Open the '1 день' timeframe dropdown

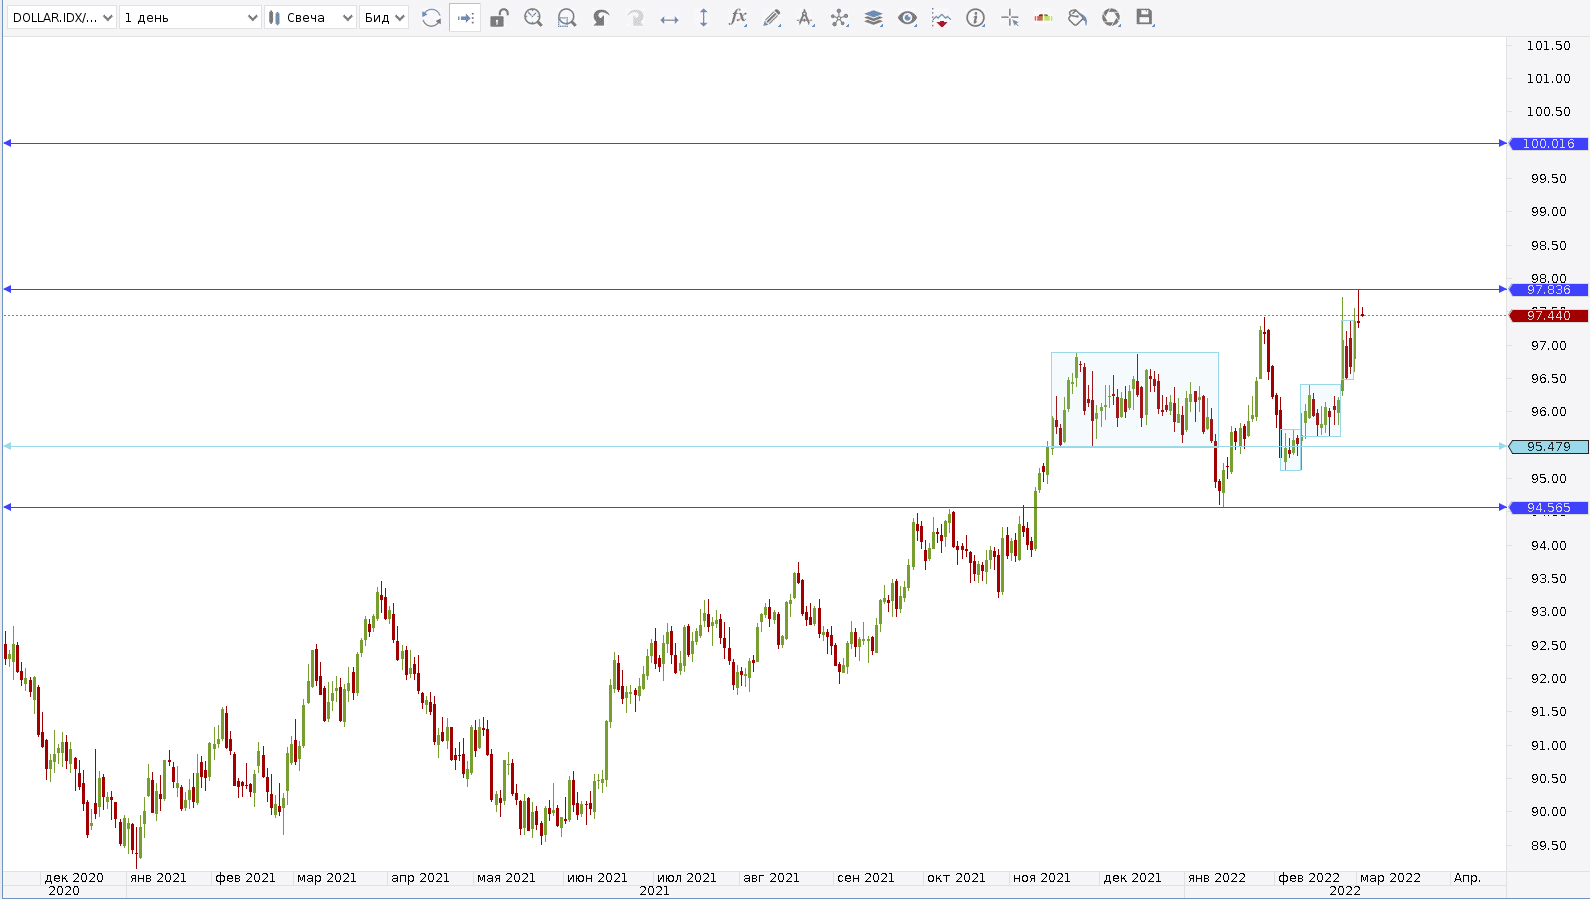(x=190, y=18)
